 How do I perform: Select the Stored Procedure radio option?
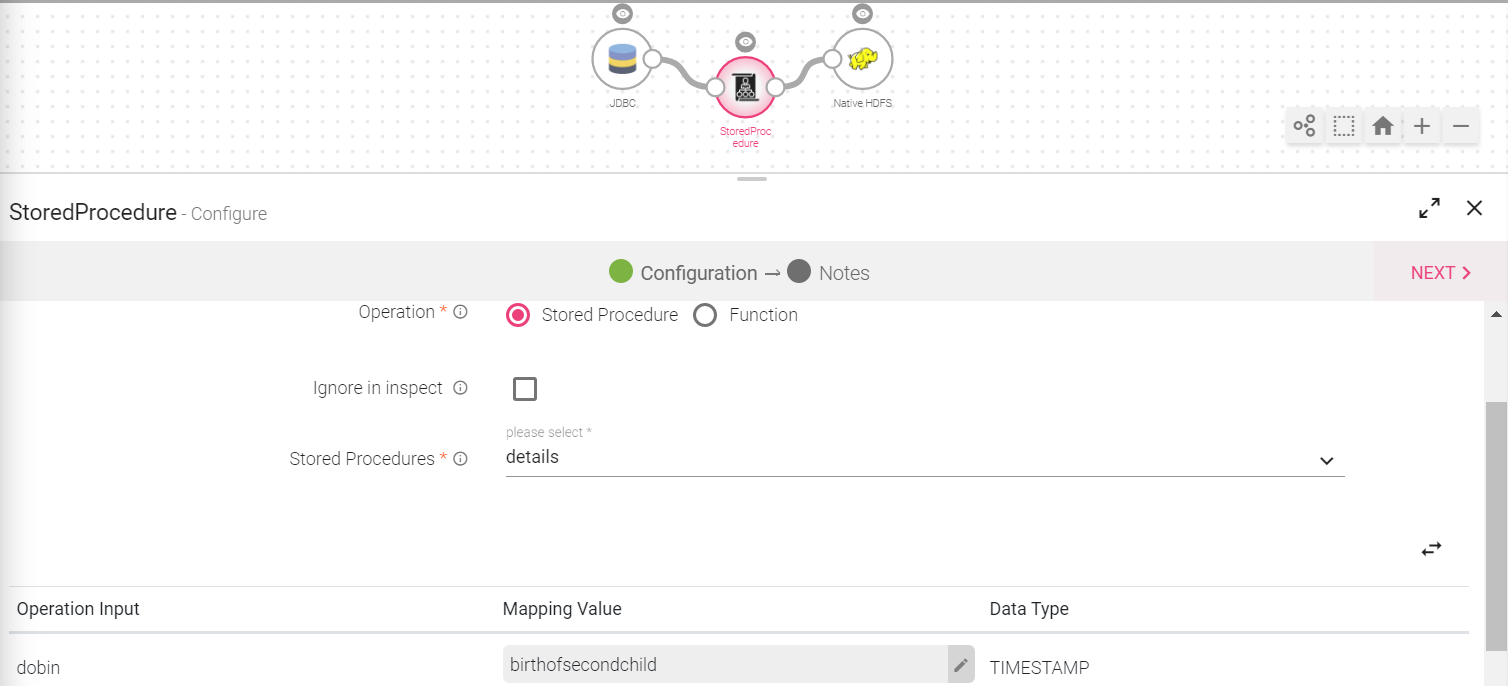coord(518,315)
